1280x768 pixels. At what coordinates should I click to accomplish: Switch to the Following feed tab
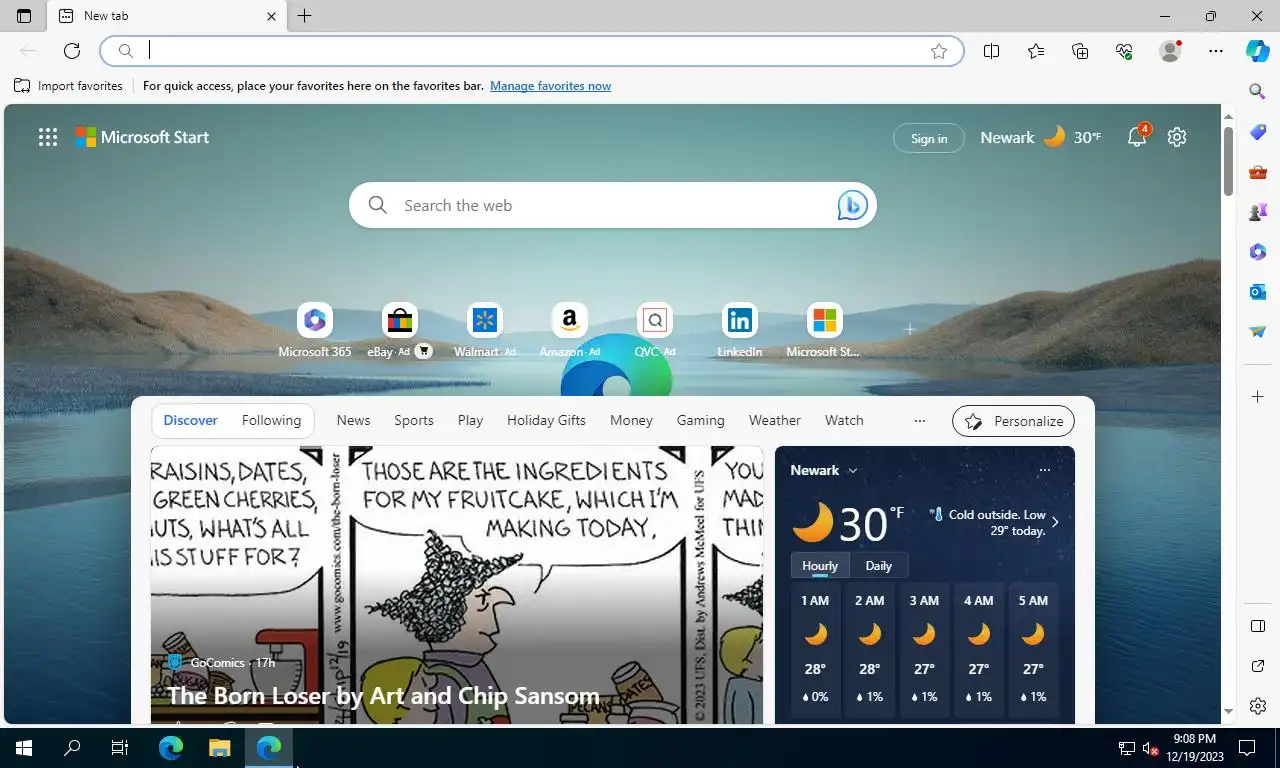(271, 421)
